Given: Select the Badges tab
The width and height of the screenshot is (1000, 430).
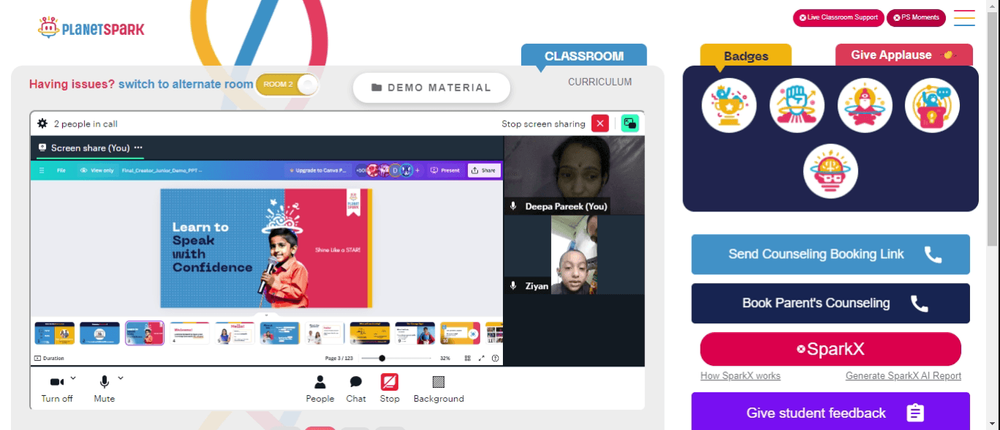Looking at the screenshot, I should (746, 56).
